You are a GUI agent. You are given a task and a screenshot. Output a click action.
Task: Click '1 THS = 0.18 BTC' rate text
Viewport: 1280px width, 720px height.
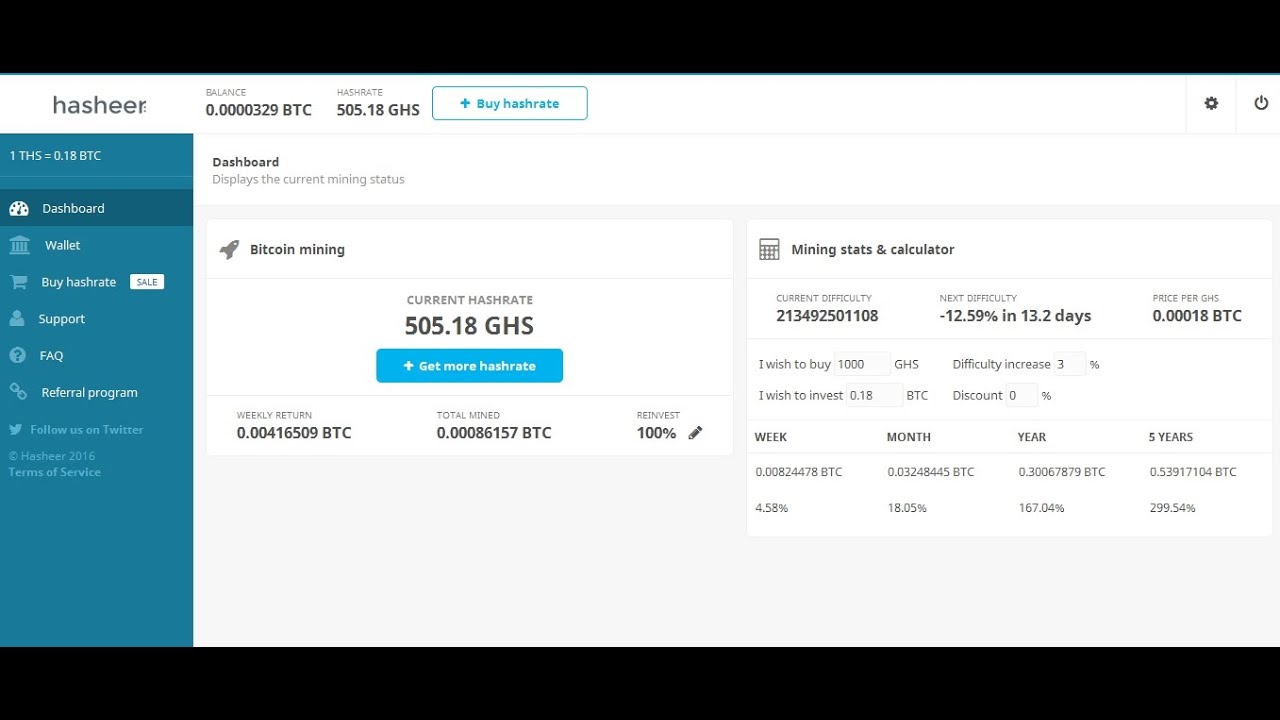point(55,156)
